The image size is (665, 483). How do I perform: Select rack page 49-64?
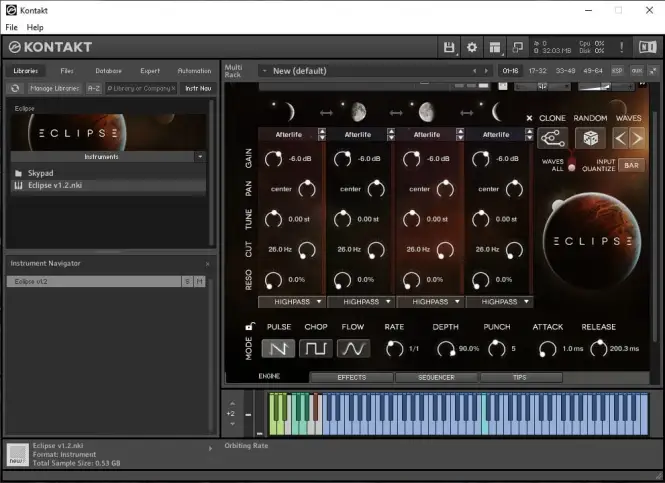click(592, 71)
